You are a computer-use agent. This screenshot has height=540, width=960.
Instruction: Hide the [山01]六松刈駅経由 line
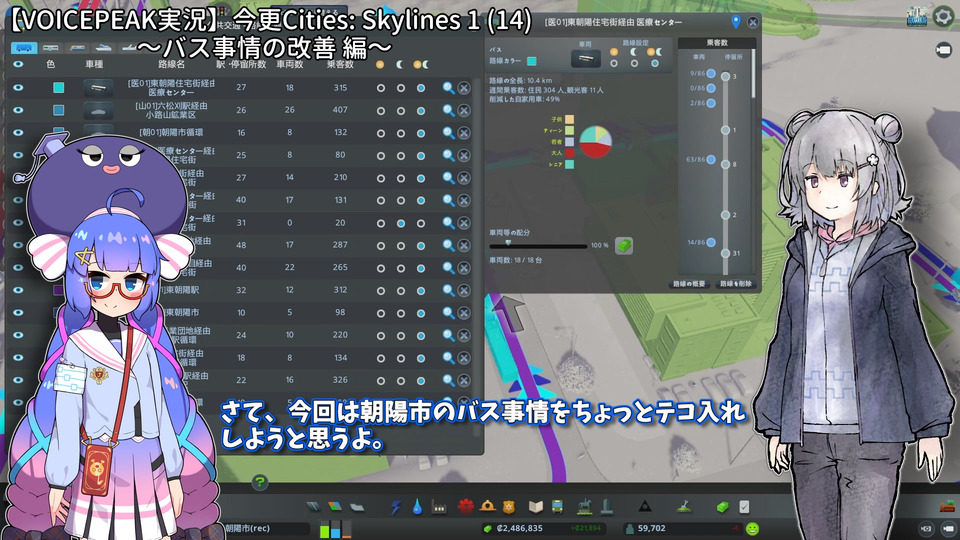pos(18,110)
